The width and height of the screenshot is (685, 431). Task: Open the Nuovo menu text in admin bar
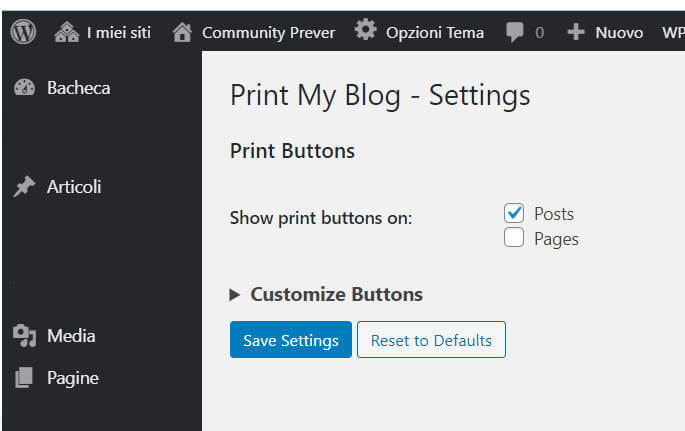(618, 32)
